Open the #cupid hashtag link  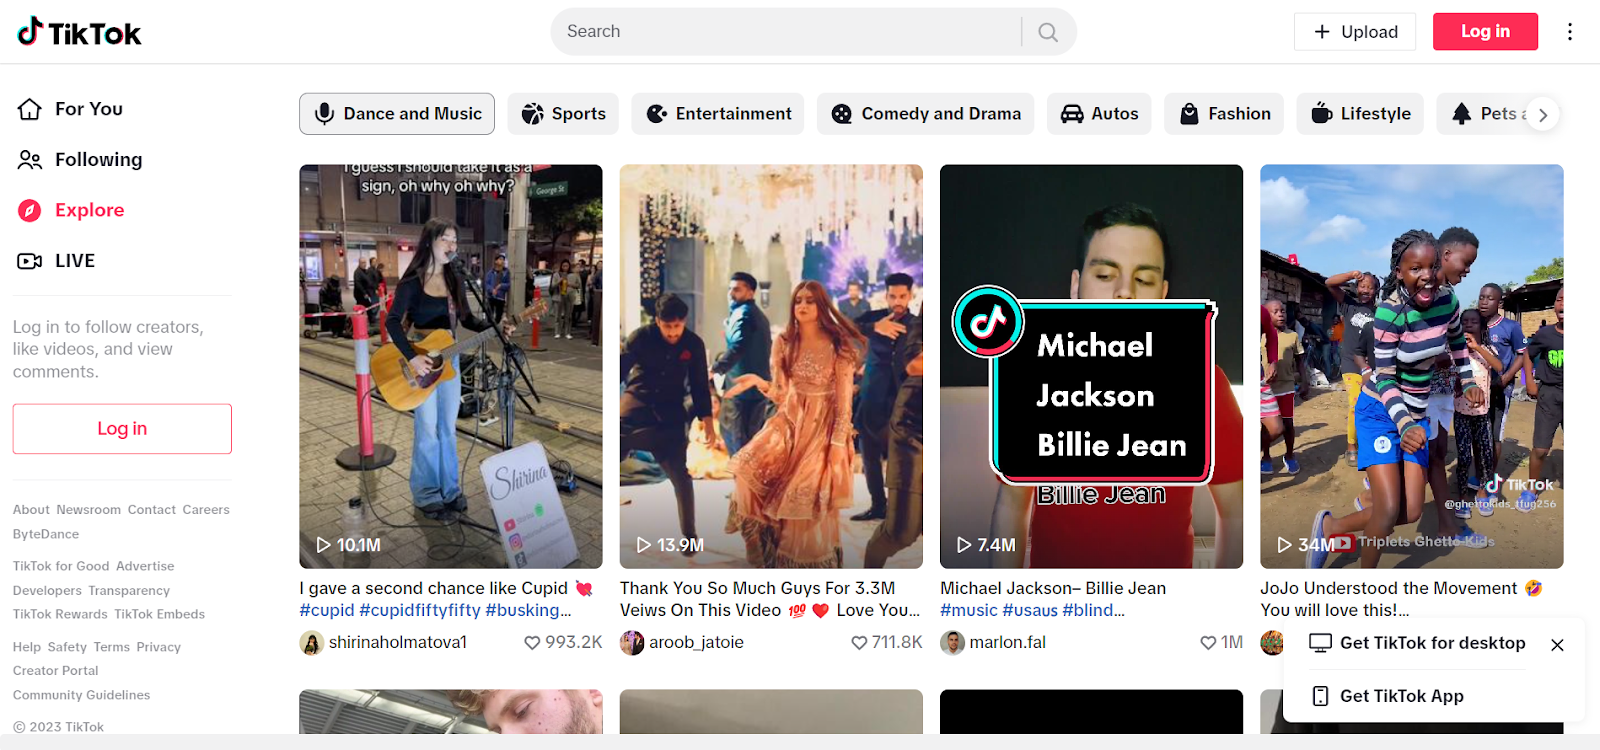click(327, 610)
